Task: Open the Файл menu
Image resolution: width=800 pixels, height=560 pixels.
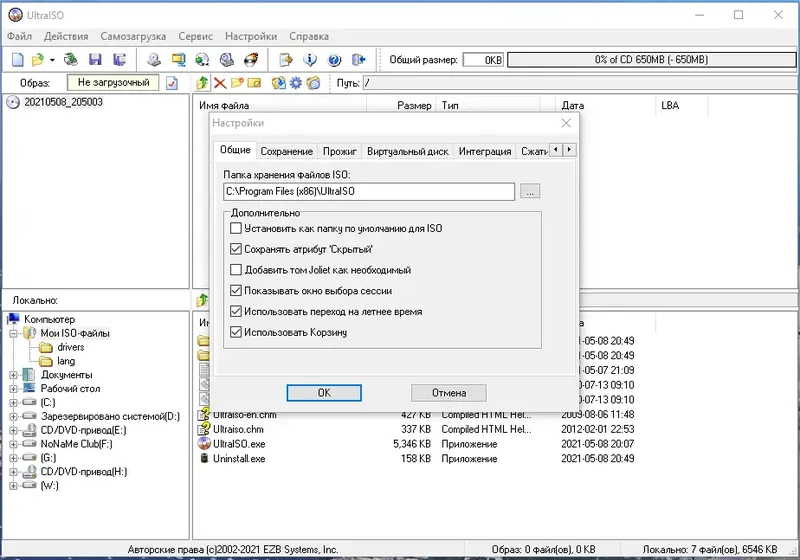Action: click(19, 36)
